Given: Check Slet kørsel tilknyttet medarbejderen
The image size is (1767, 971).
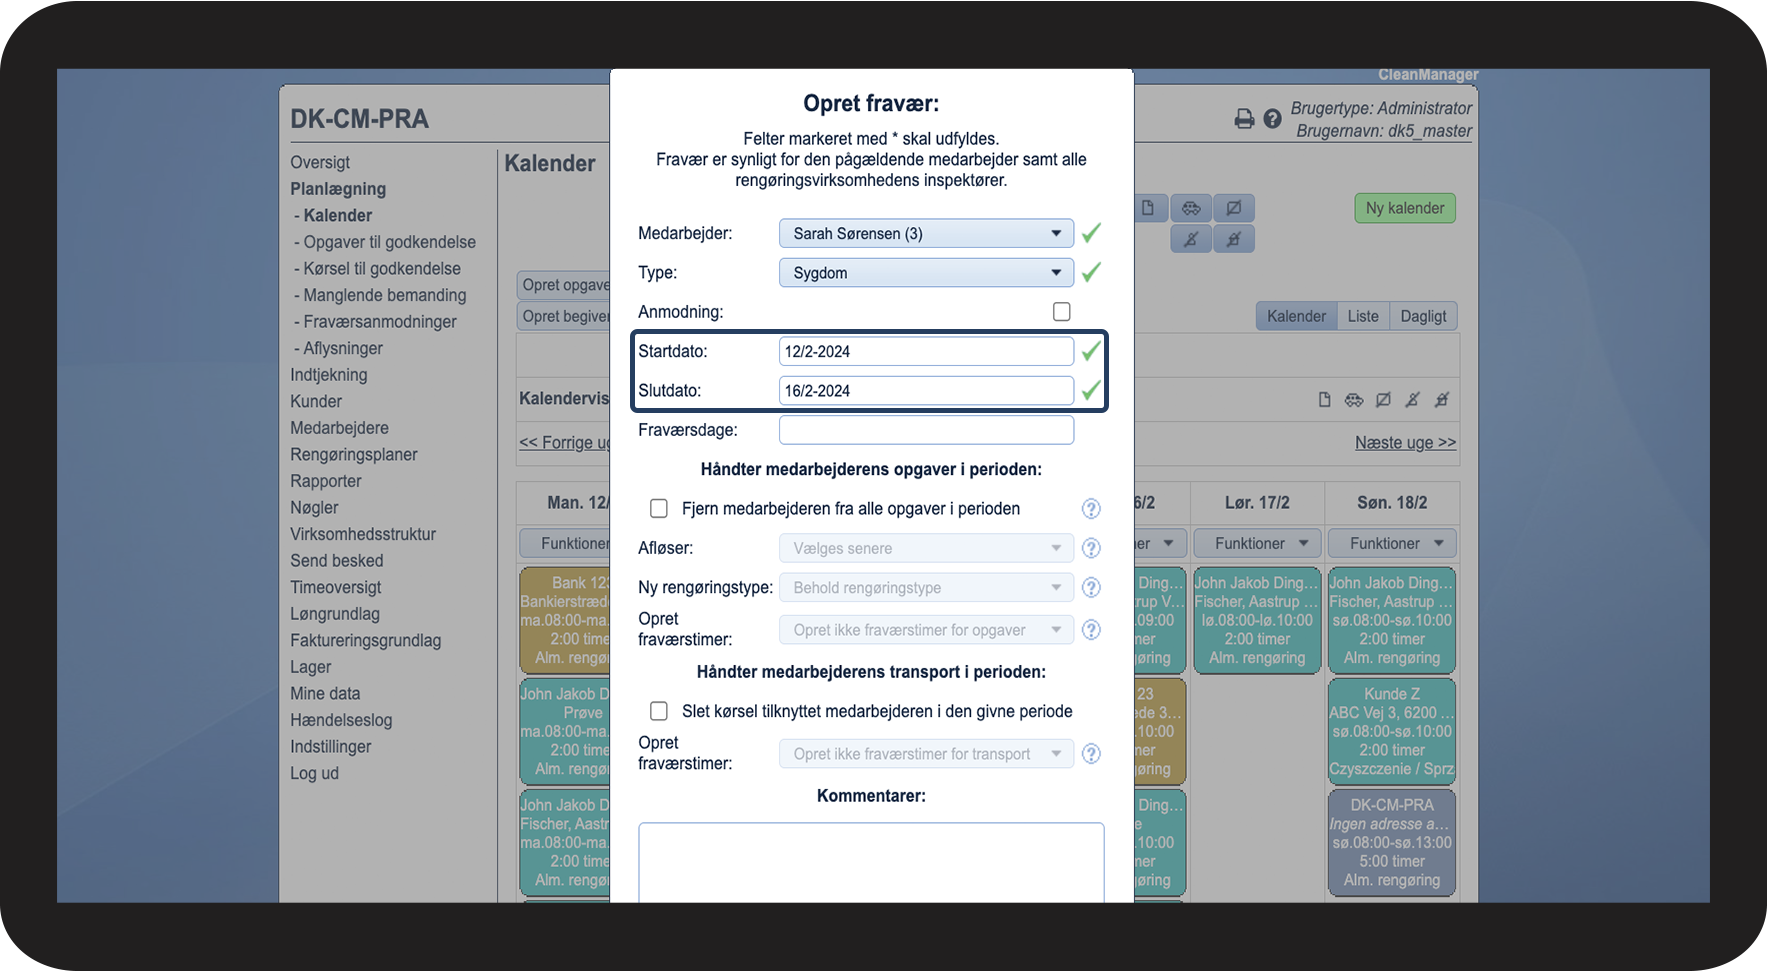Looking at the screenshot, I should click(659, 711).
